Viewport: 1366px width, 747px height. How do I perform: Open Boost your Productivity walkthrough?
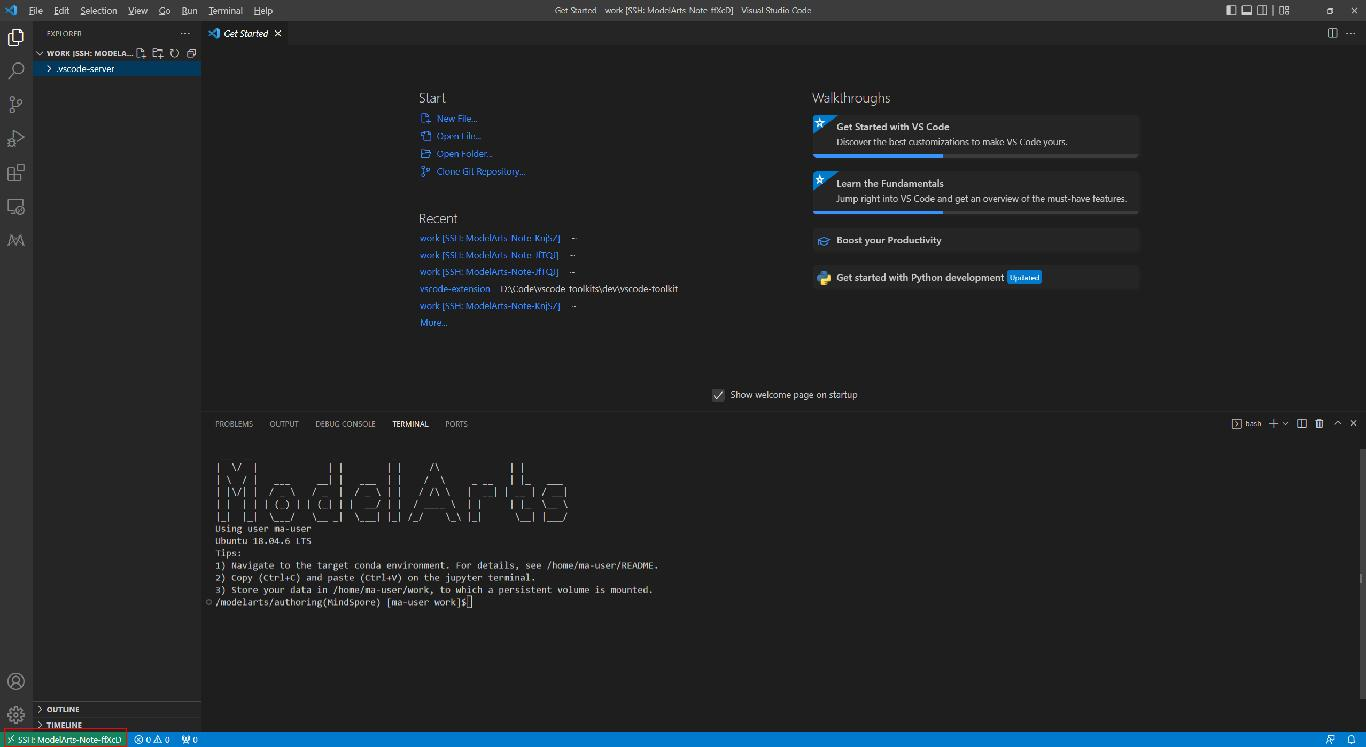(975, 240)
